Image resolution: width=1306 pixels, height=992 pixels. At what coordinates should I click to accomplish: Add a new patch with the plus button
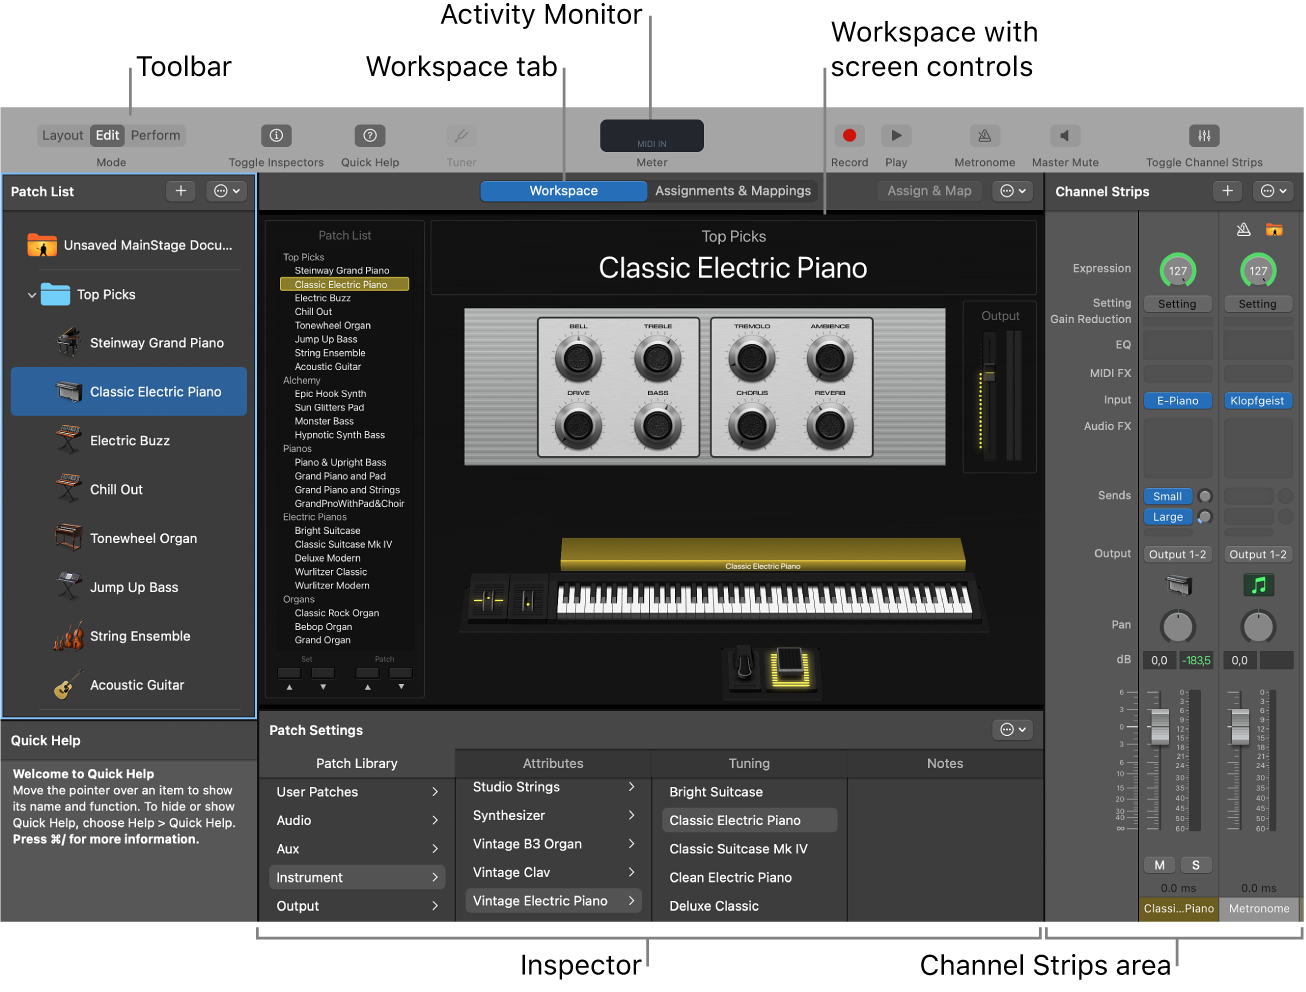(x=180, y=191)
